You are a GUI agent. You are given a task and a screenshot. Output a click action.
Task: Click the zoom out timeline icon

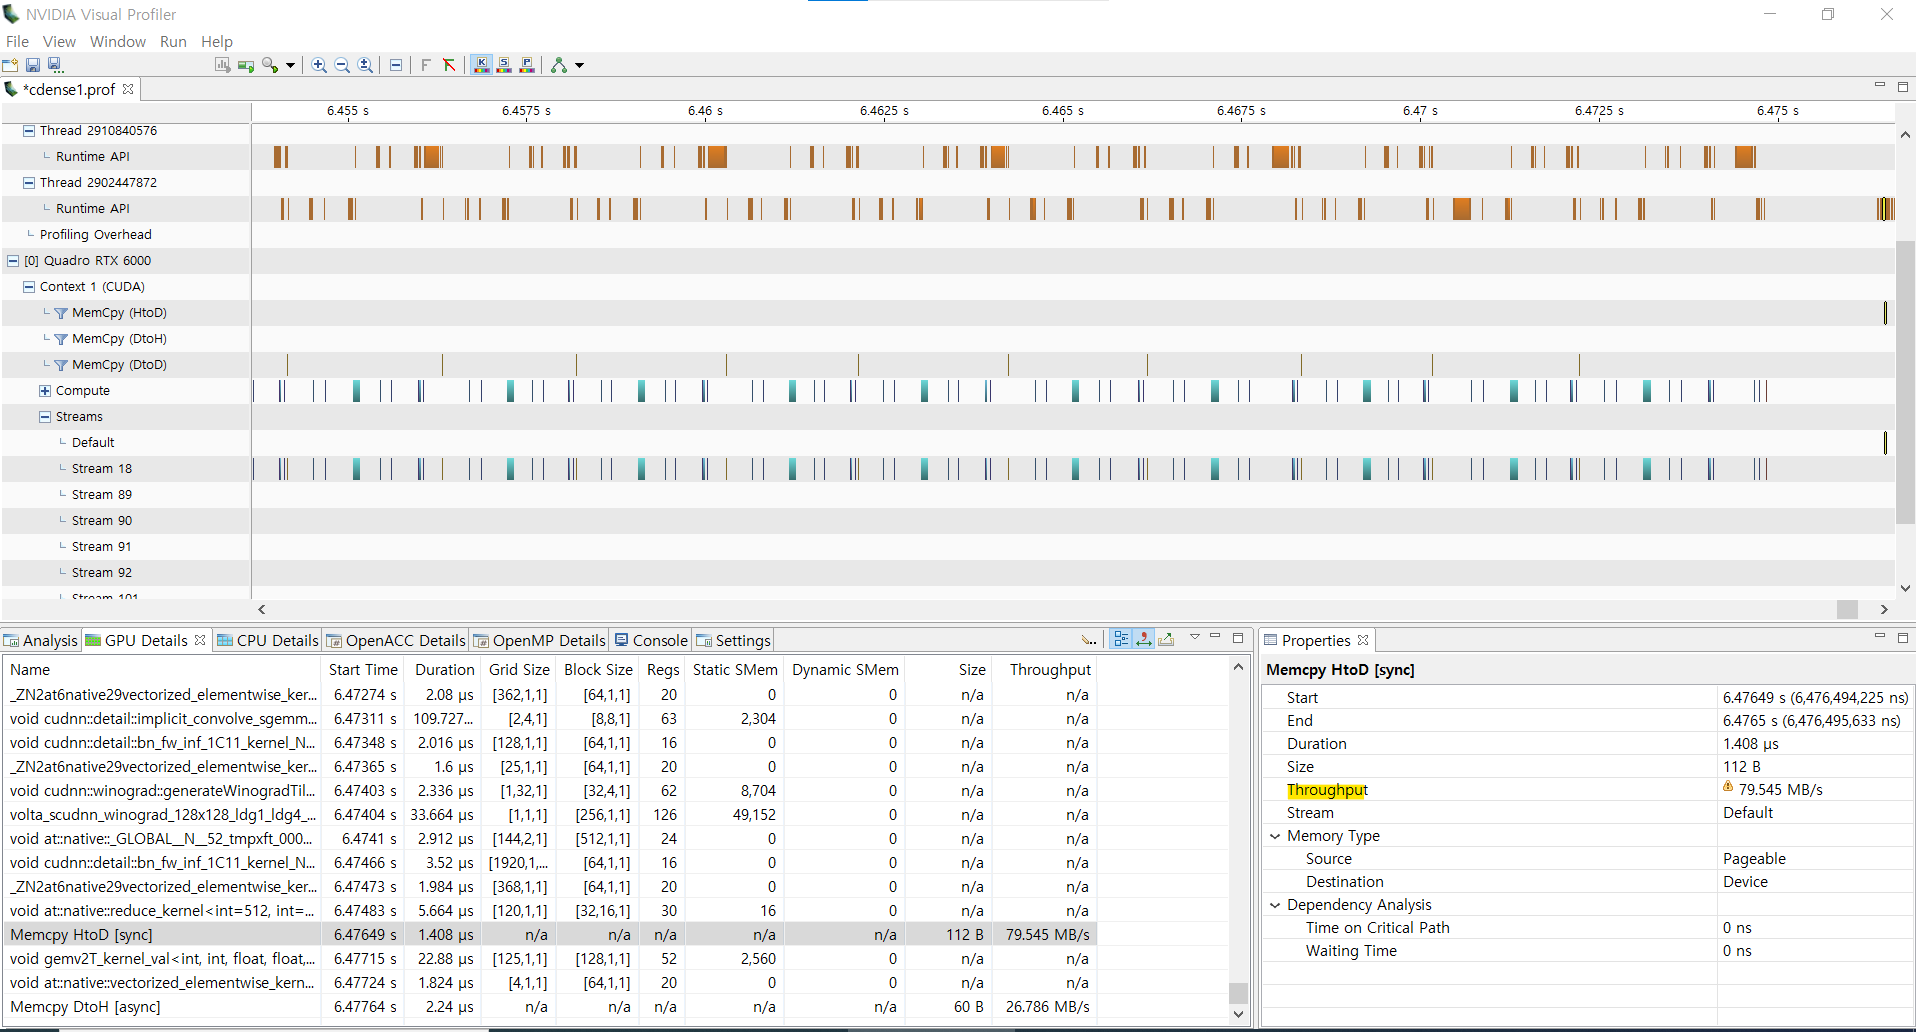tap(342, 65)
